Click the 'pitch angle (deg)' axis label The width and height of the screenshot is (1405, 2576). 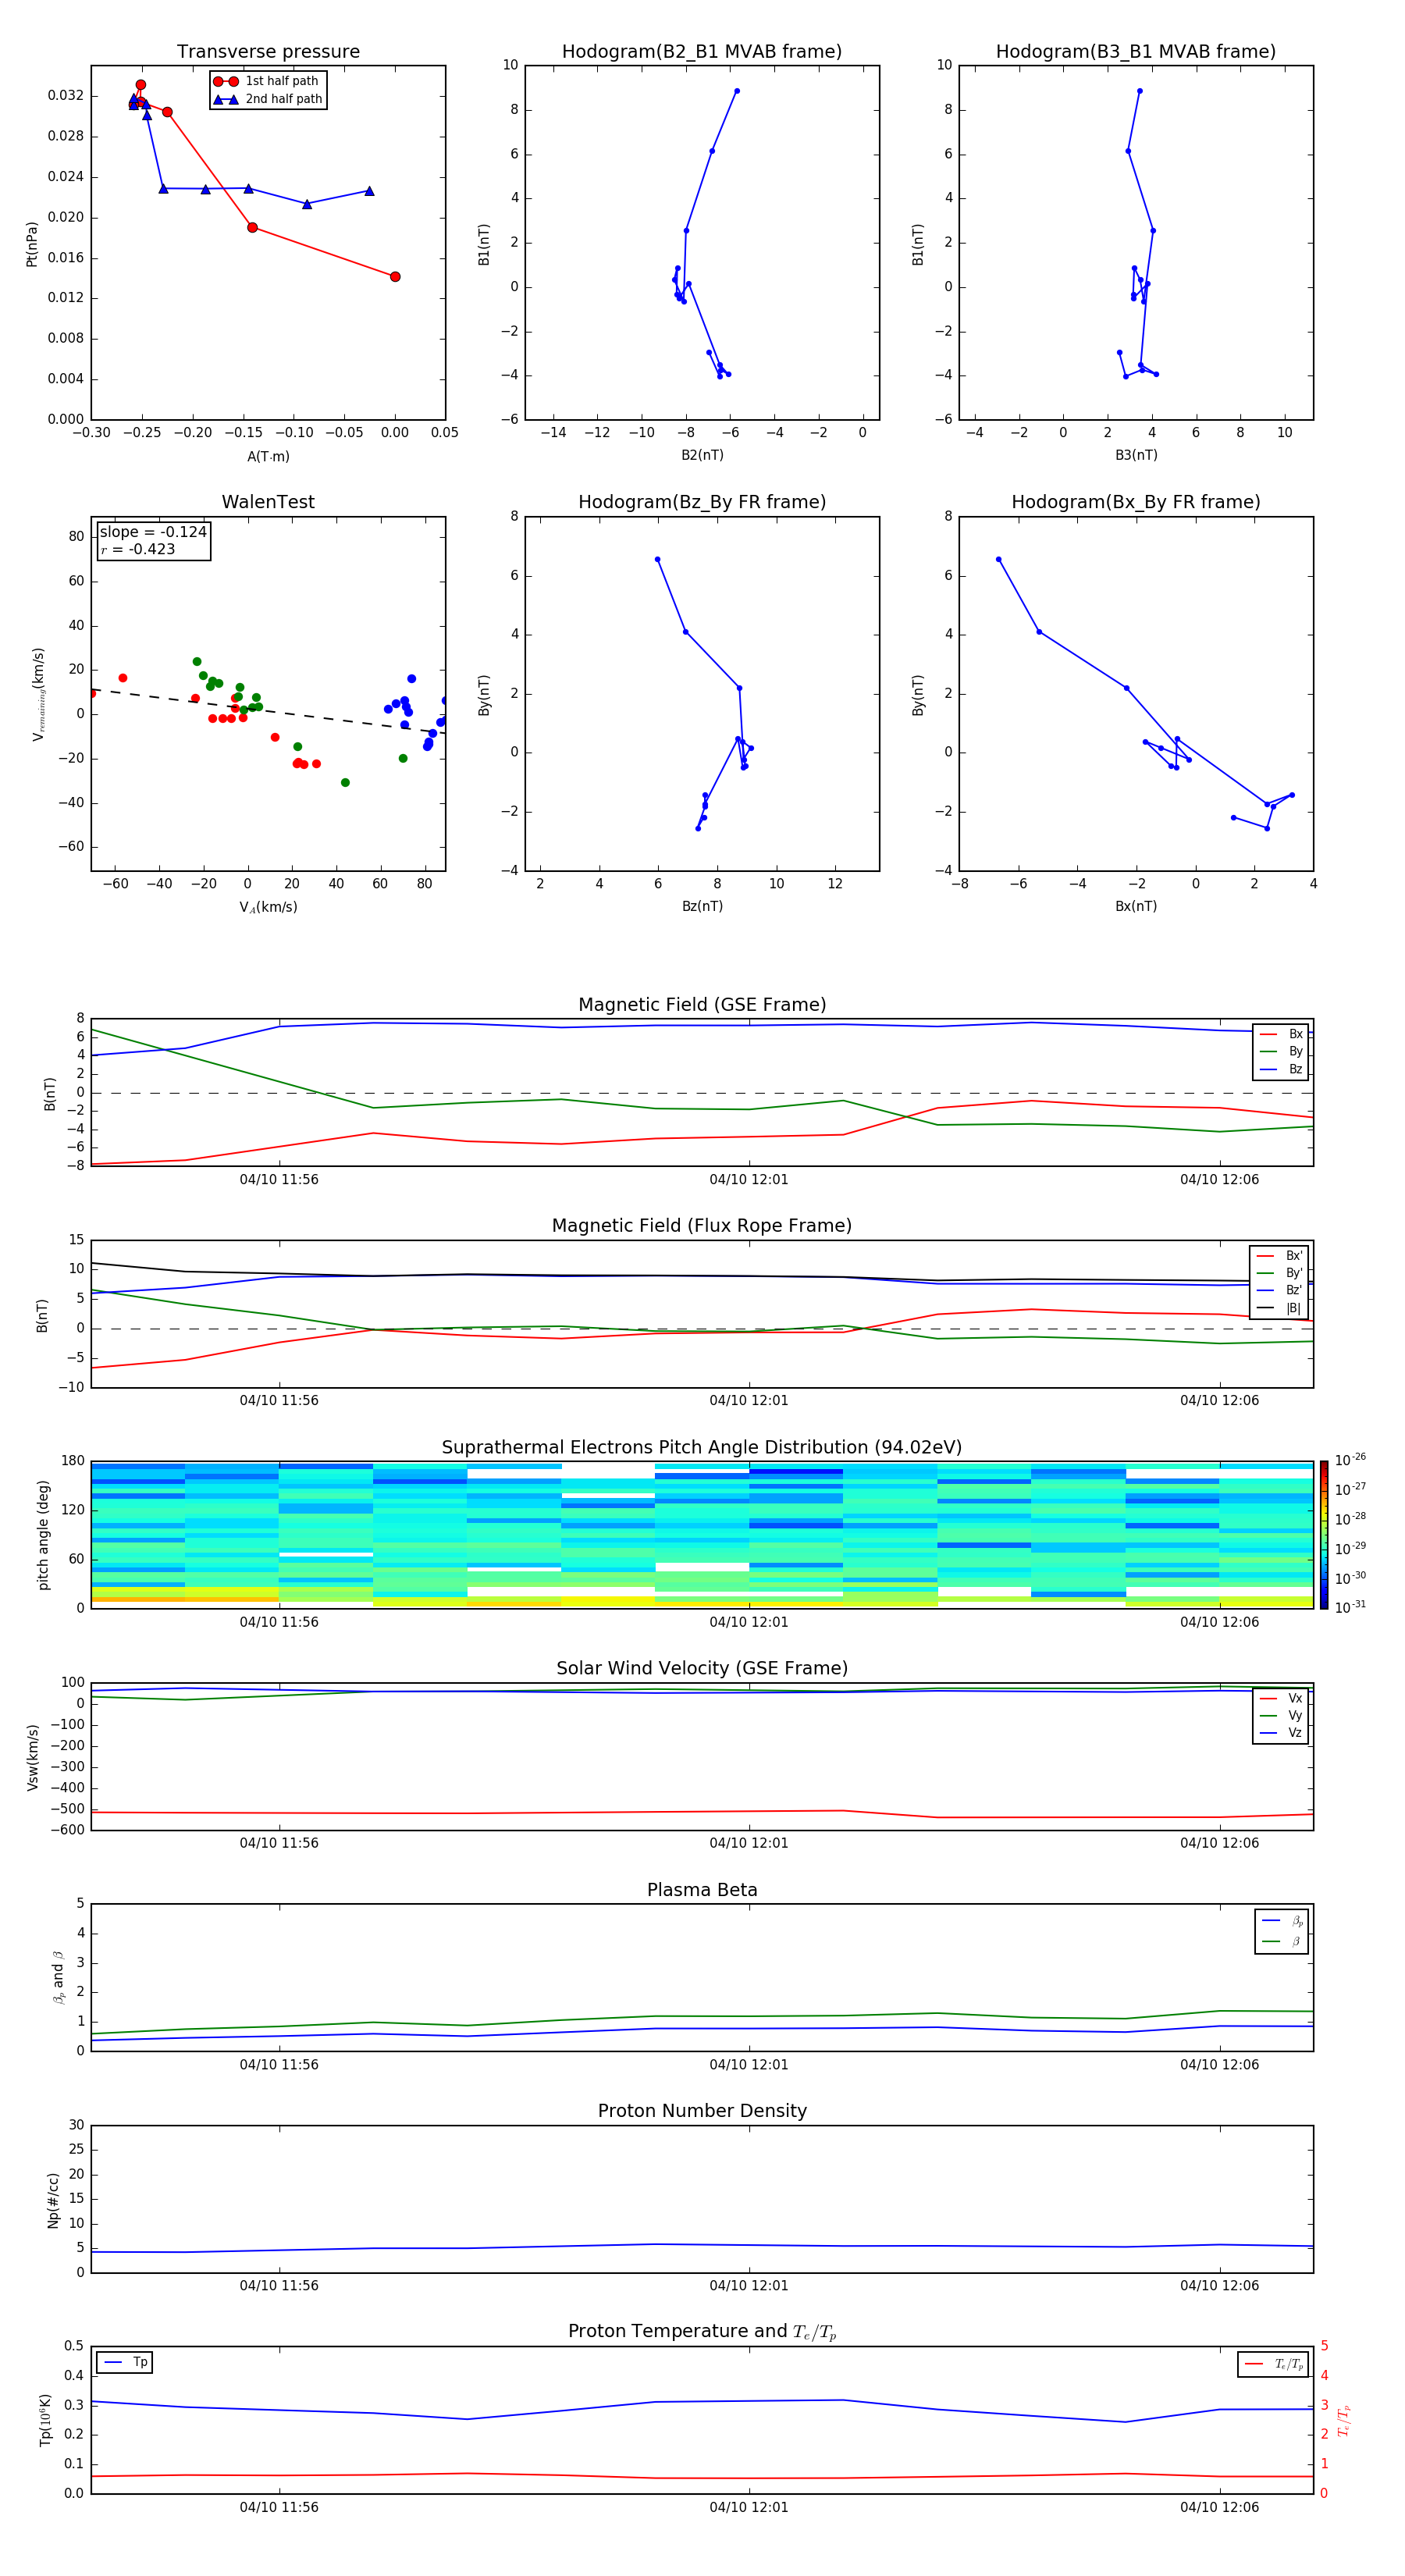pyautogui.click(x=43, y=1535)
